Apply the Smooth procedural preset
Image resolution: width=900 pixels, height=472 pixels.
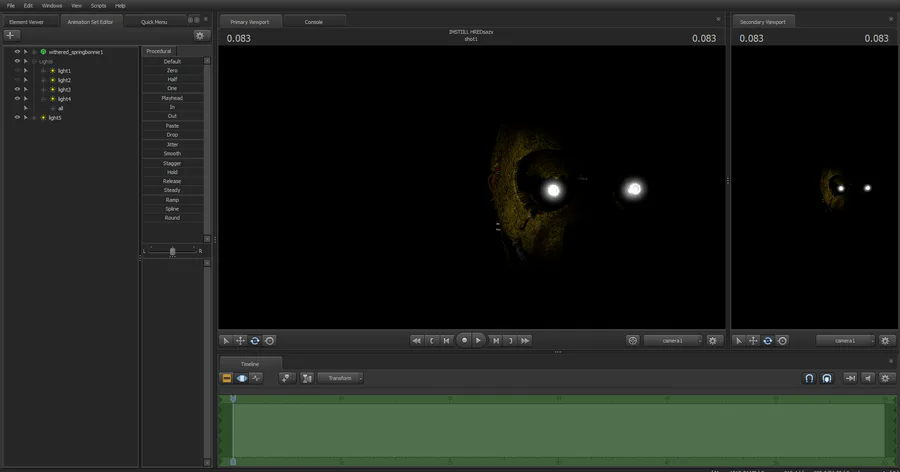point(172,153)
